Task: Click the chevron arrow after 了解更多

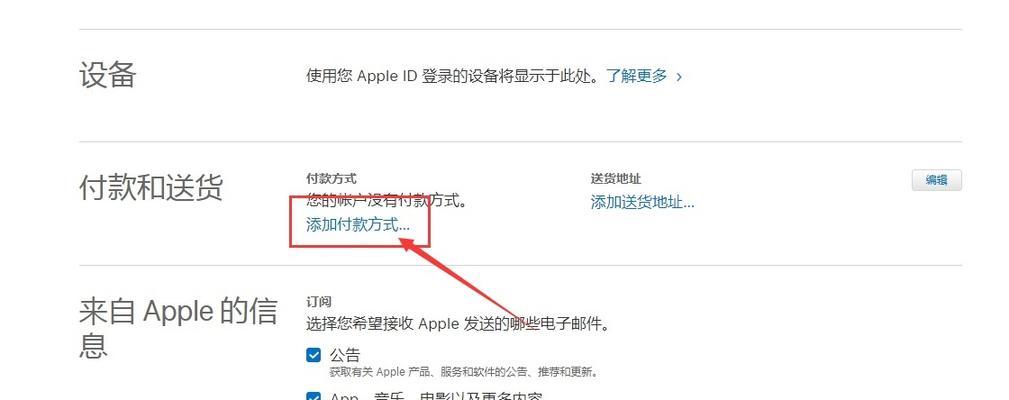Action: 679,77
